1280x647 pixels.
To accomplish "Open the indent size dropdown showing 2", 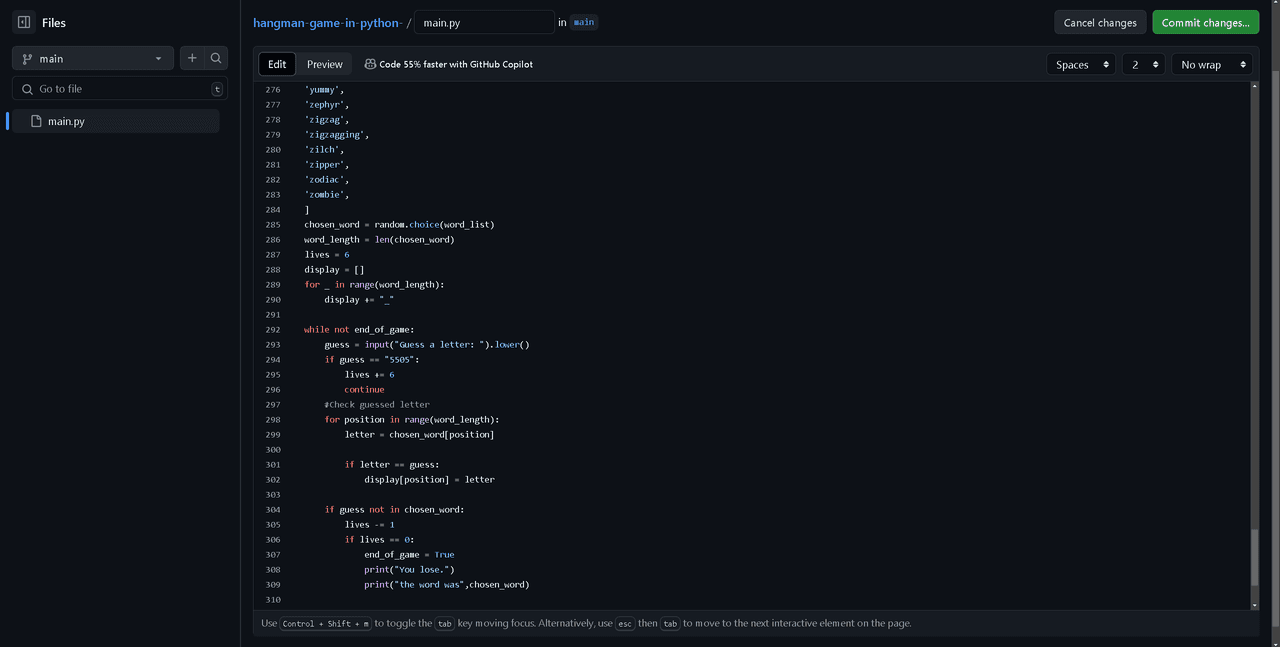I will click(x=1143, y=64).
